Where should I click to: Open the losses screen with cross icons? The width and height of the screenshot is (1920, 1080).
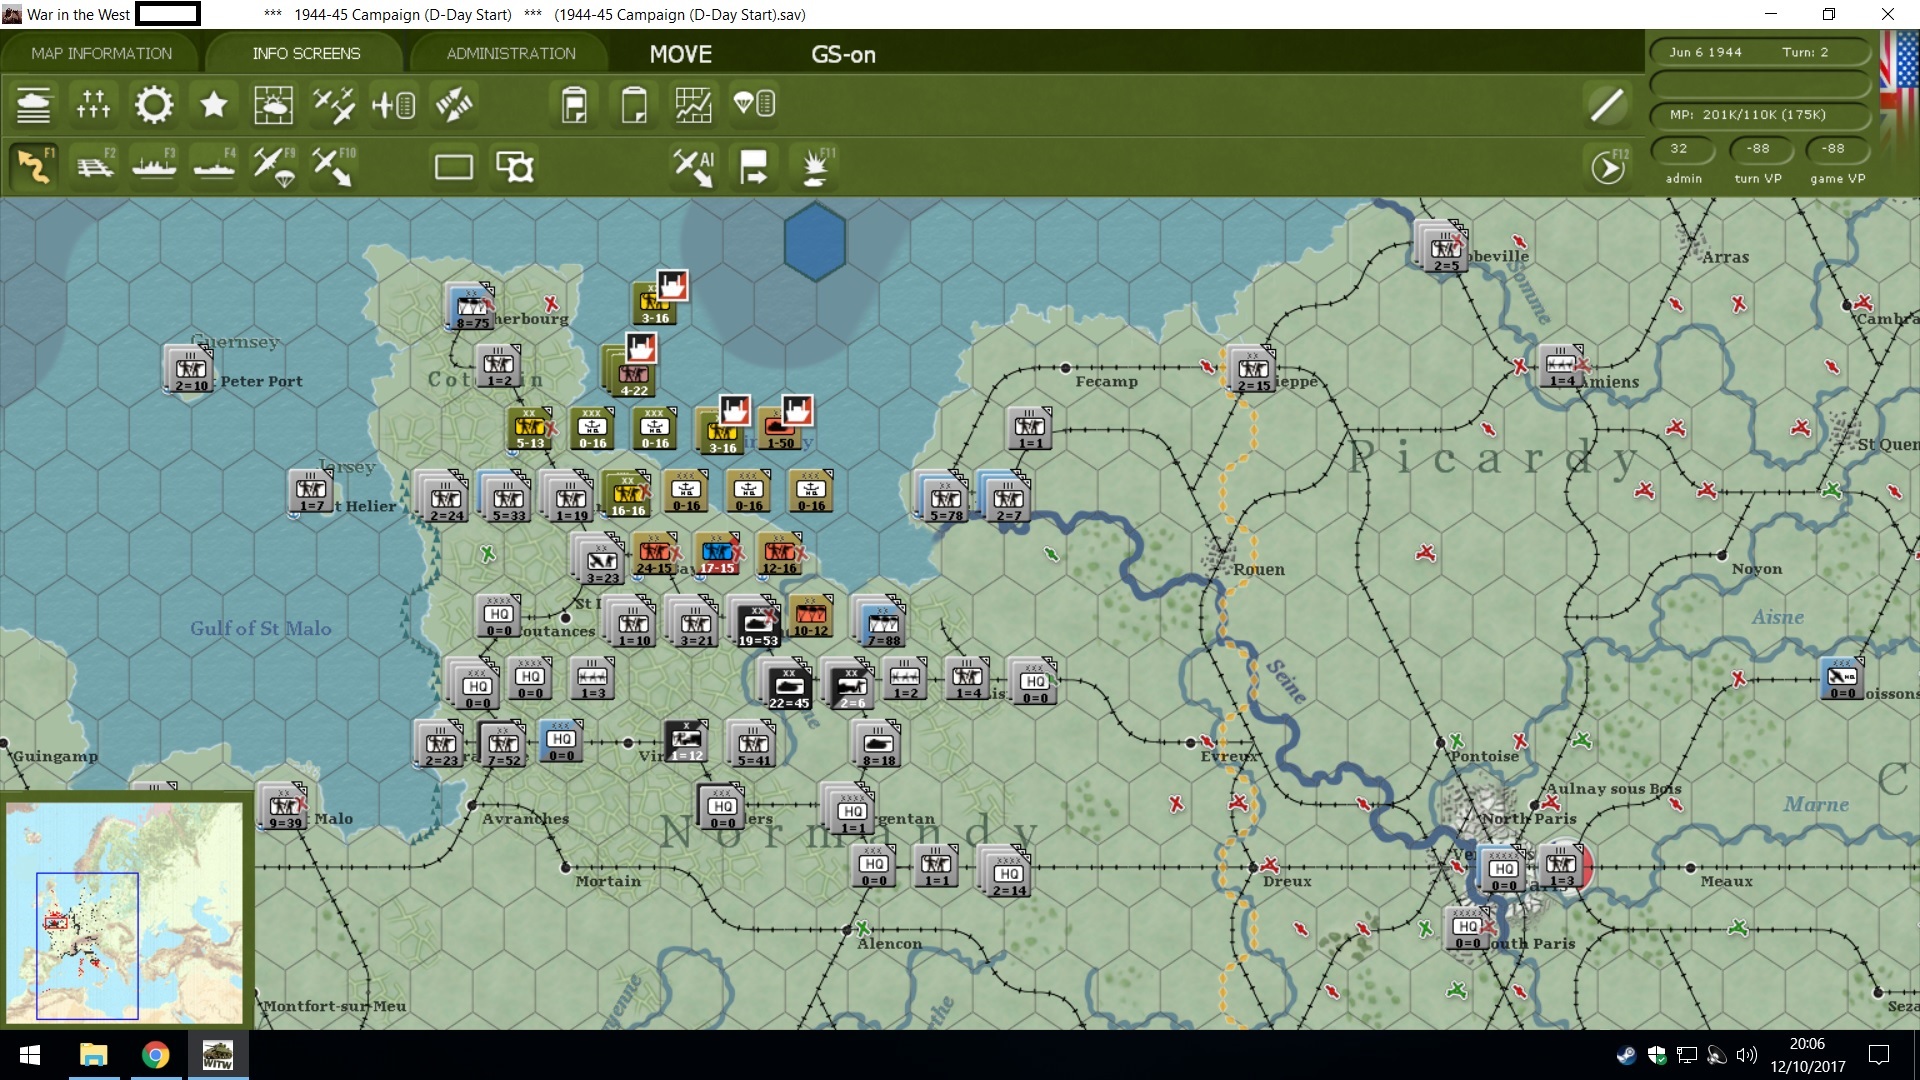point(93,105)
